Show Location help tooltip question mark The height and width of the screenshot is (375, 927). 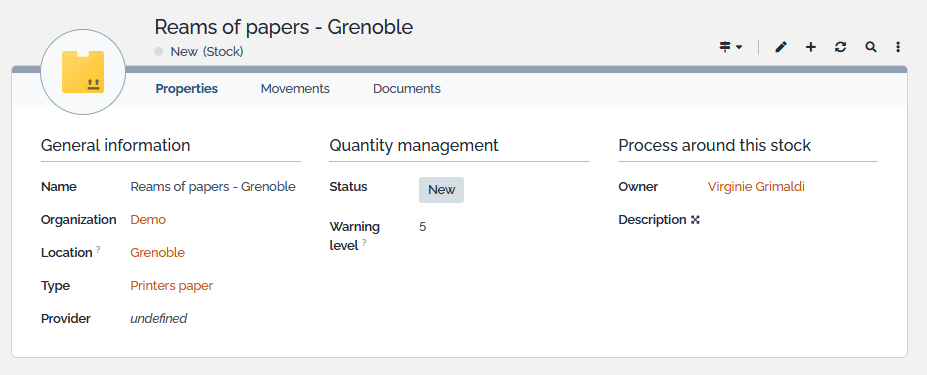pyautogui.click(x=98, y=250)
